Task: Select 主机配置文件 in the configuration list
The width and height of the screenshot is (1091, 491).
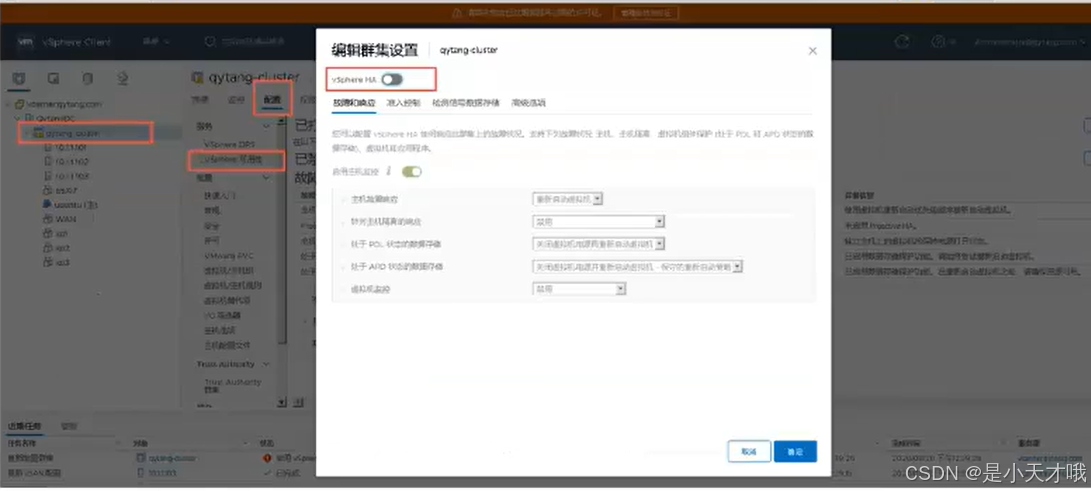Action: click(227, 345)
